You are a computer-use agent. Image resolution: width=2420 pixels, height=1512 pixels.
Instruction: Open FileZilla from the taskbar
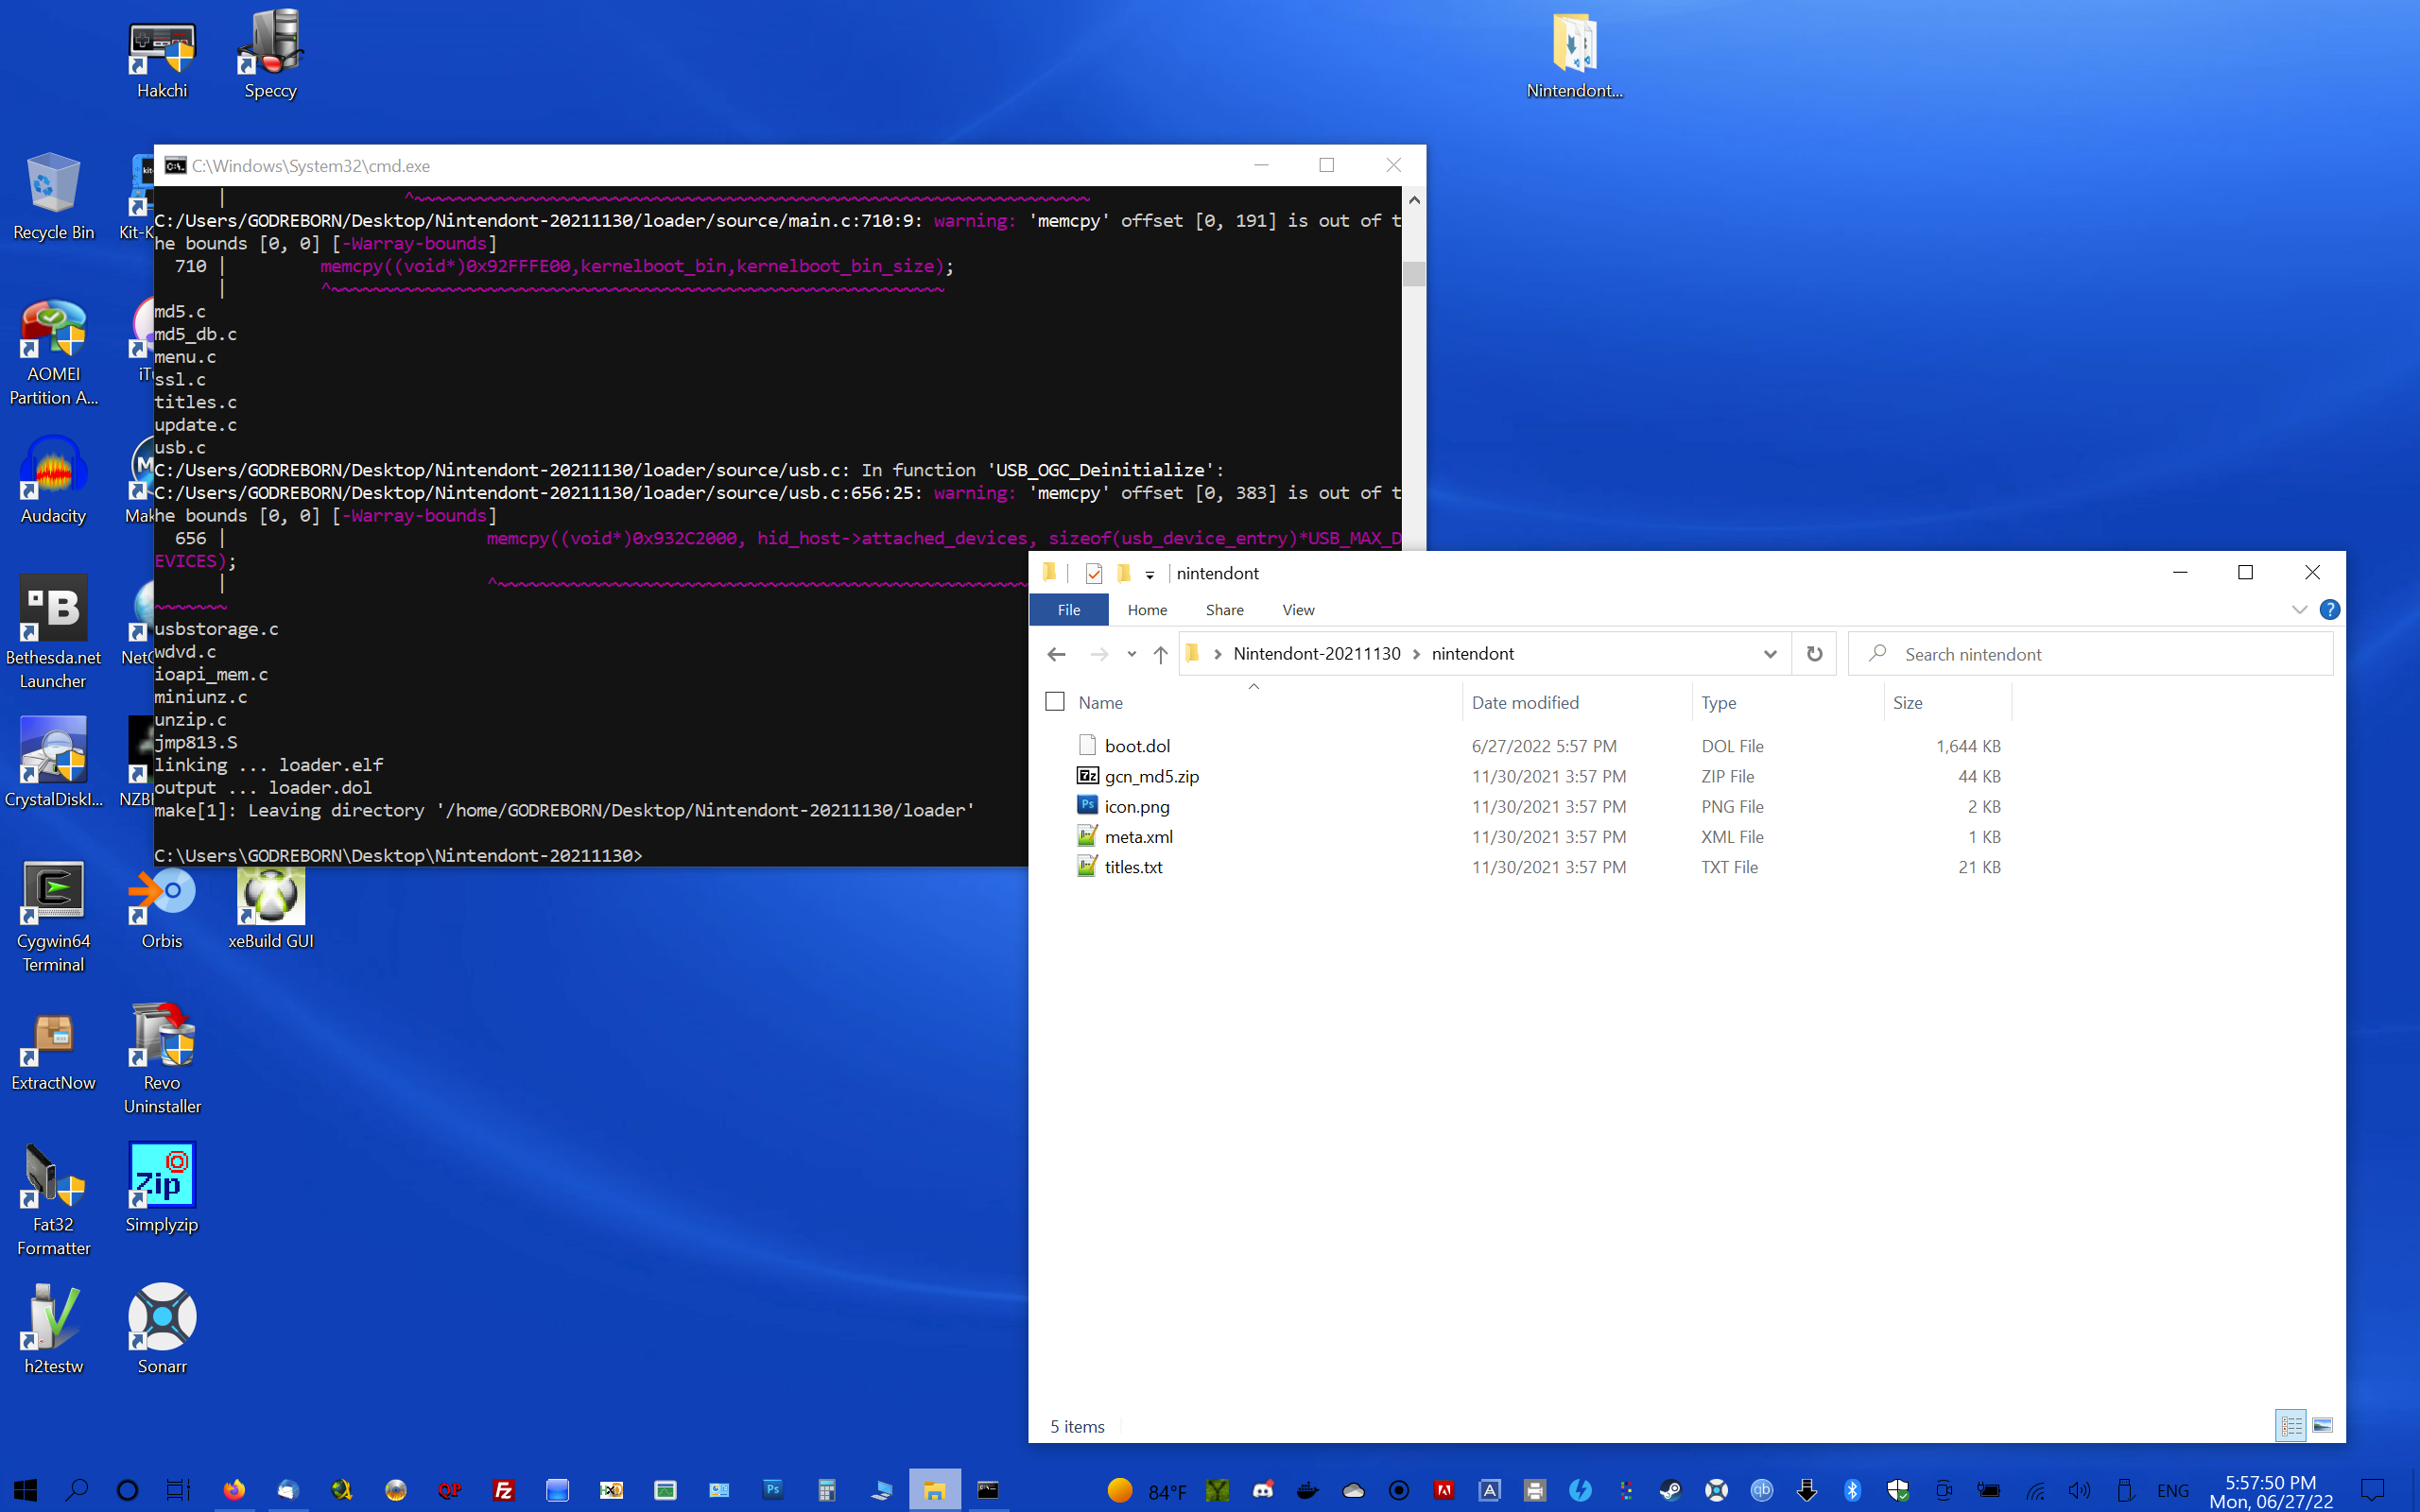504,1490
